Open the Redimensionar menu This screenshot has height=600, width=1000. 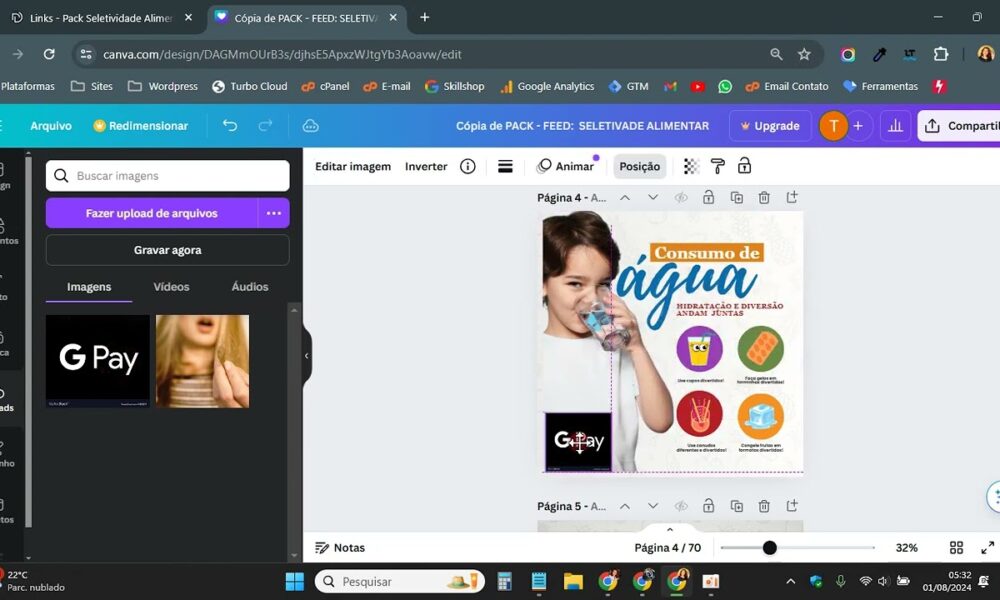pyautogui.click(x=140, y=126)
